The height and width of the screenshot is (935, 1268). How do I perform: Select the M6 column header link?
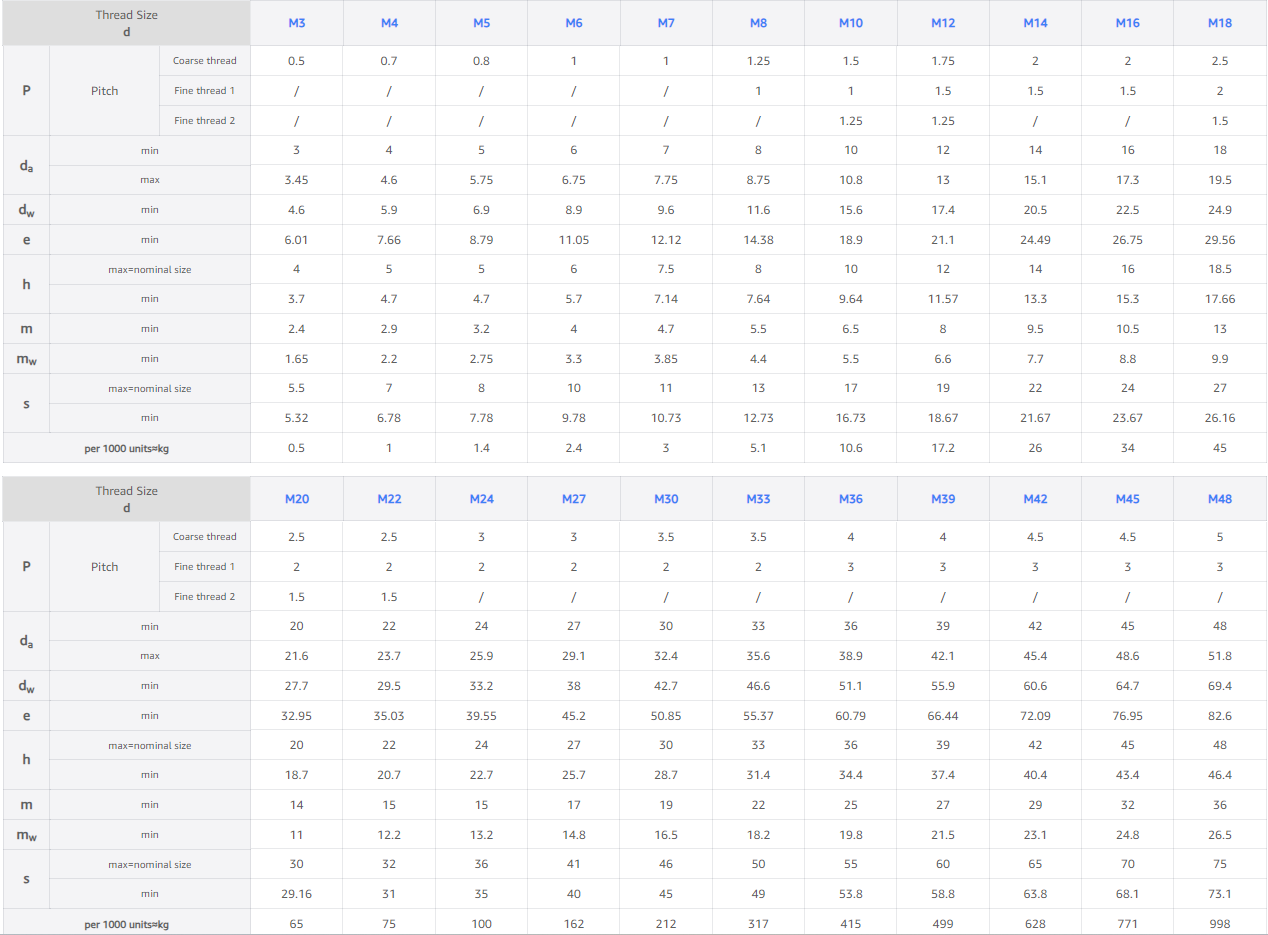pyautogui.click(x=574, y=23)
